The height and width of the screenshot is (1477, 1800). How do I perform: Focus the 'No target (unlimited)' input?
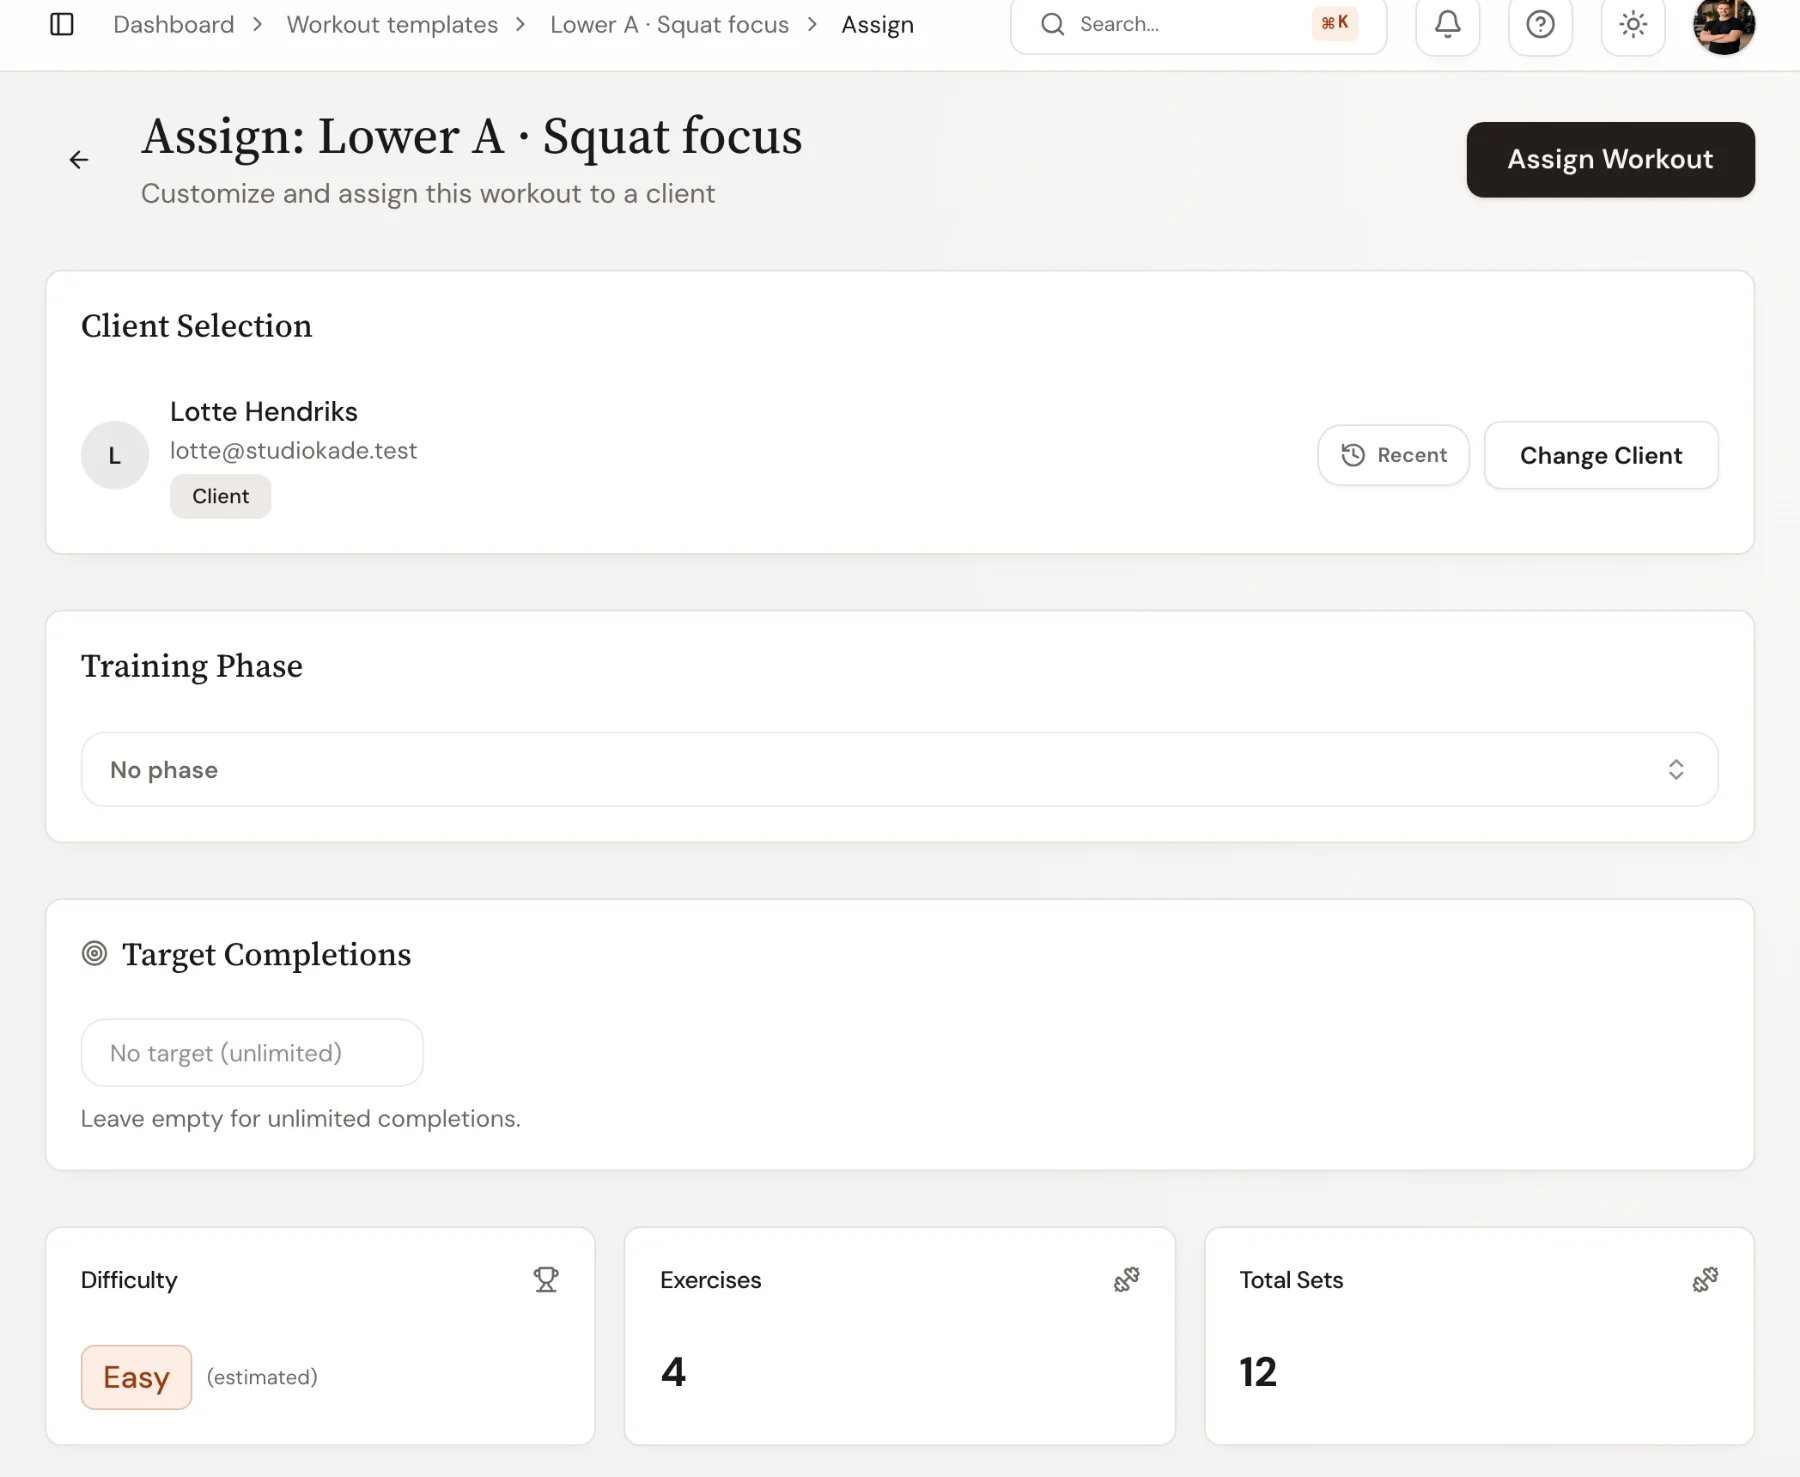tap(252, 1053)
